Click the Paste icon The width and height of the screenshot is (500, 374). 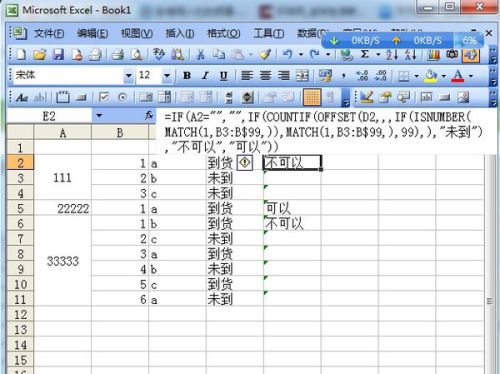238,54
